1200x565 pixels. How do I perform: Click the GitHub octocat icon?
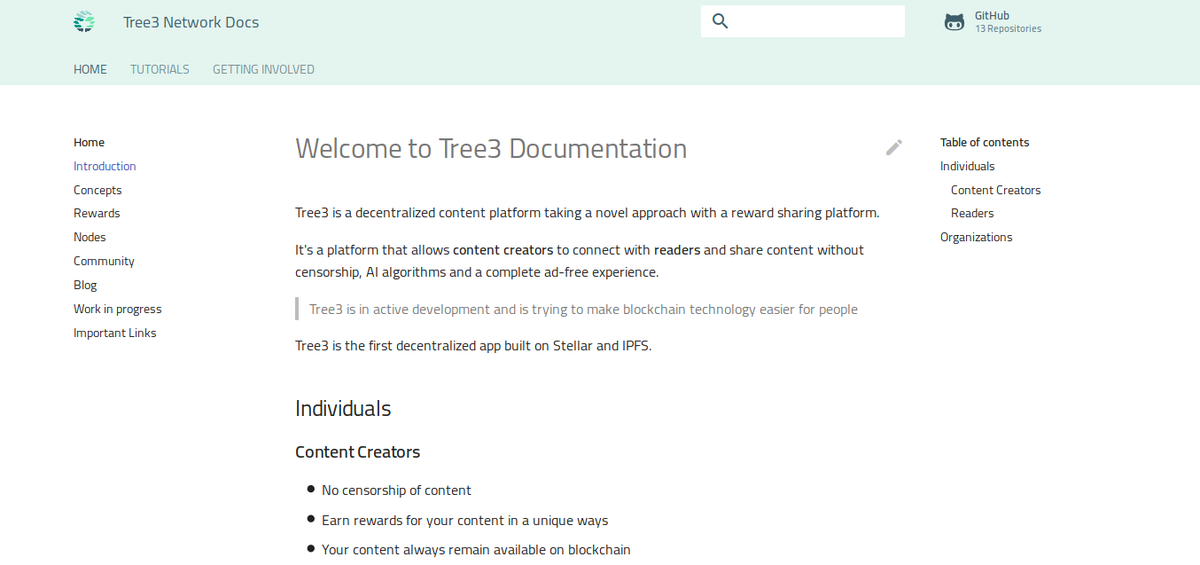[955, 22]
